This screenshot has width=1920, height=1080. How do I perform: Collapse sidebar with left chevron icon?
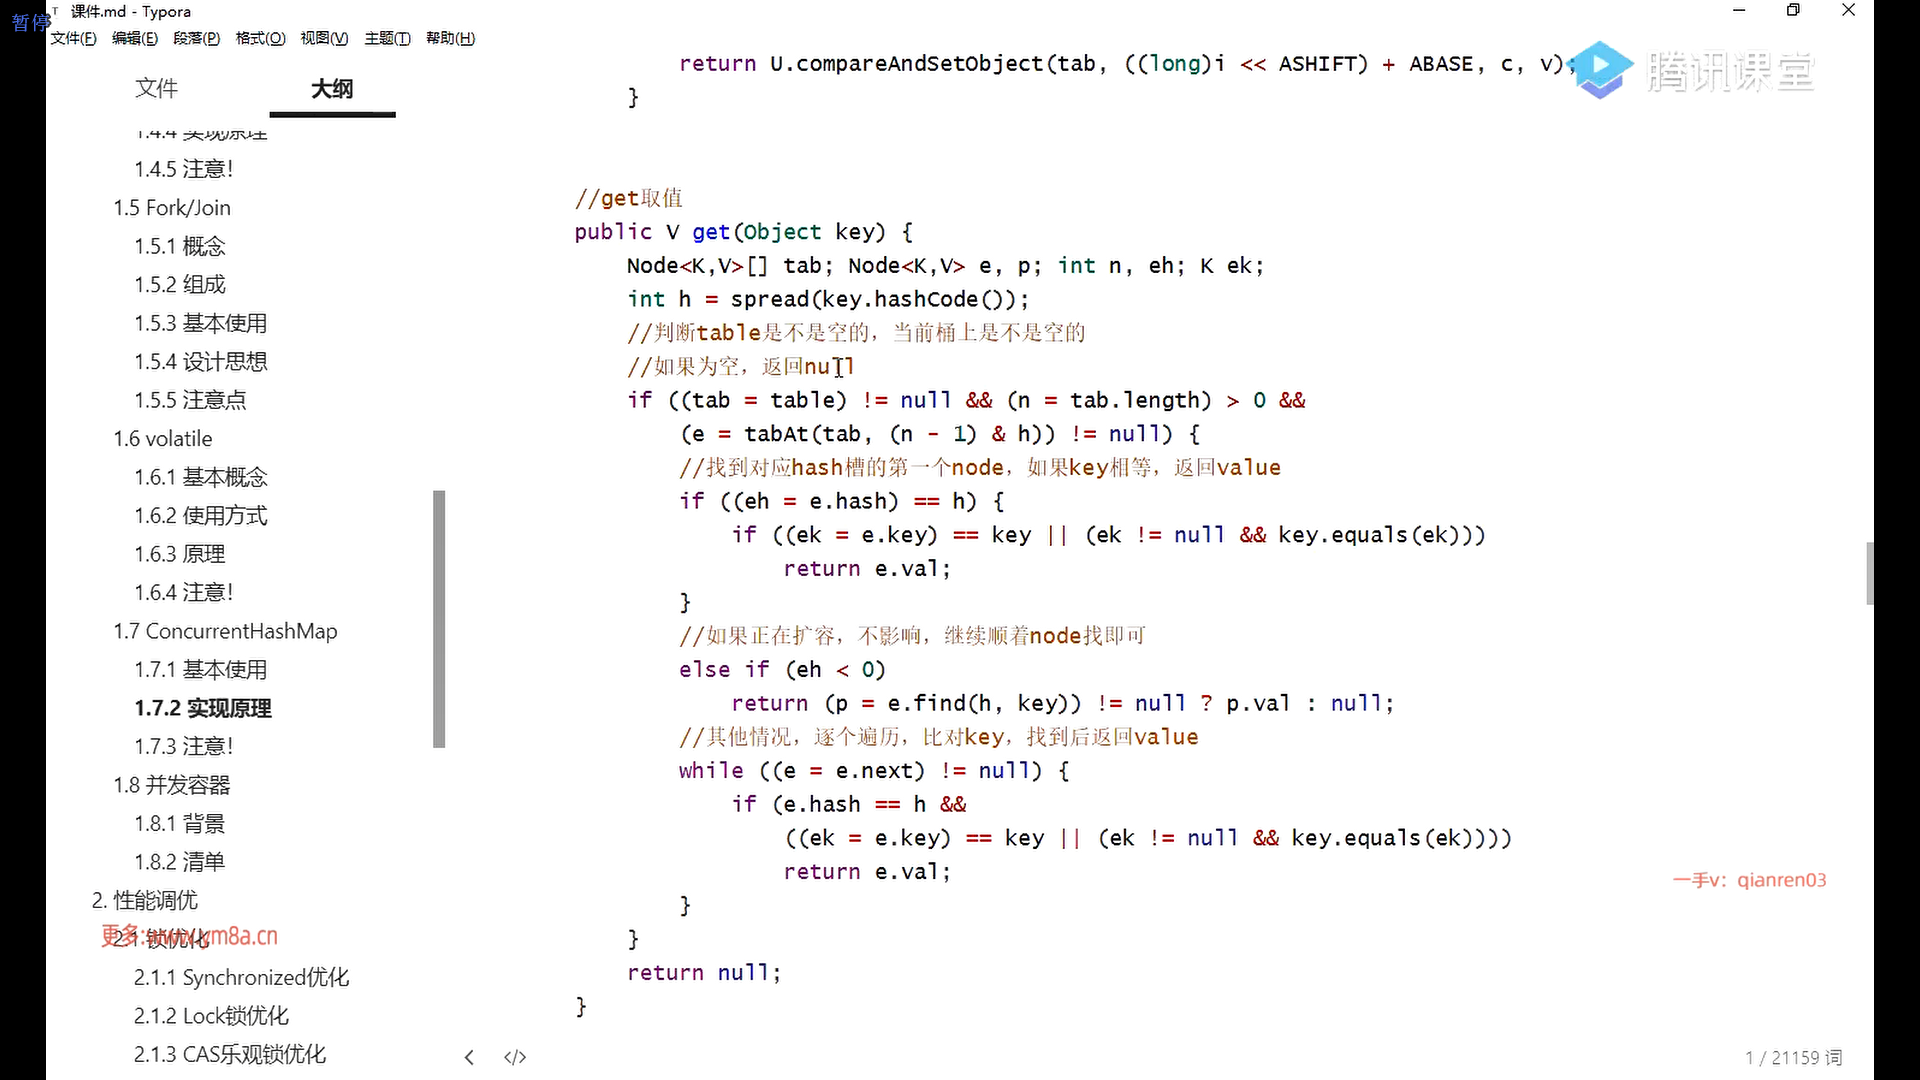(469, 1057)
